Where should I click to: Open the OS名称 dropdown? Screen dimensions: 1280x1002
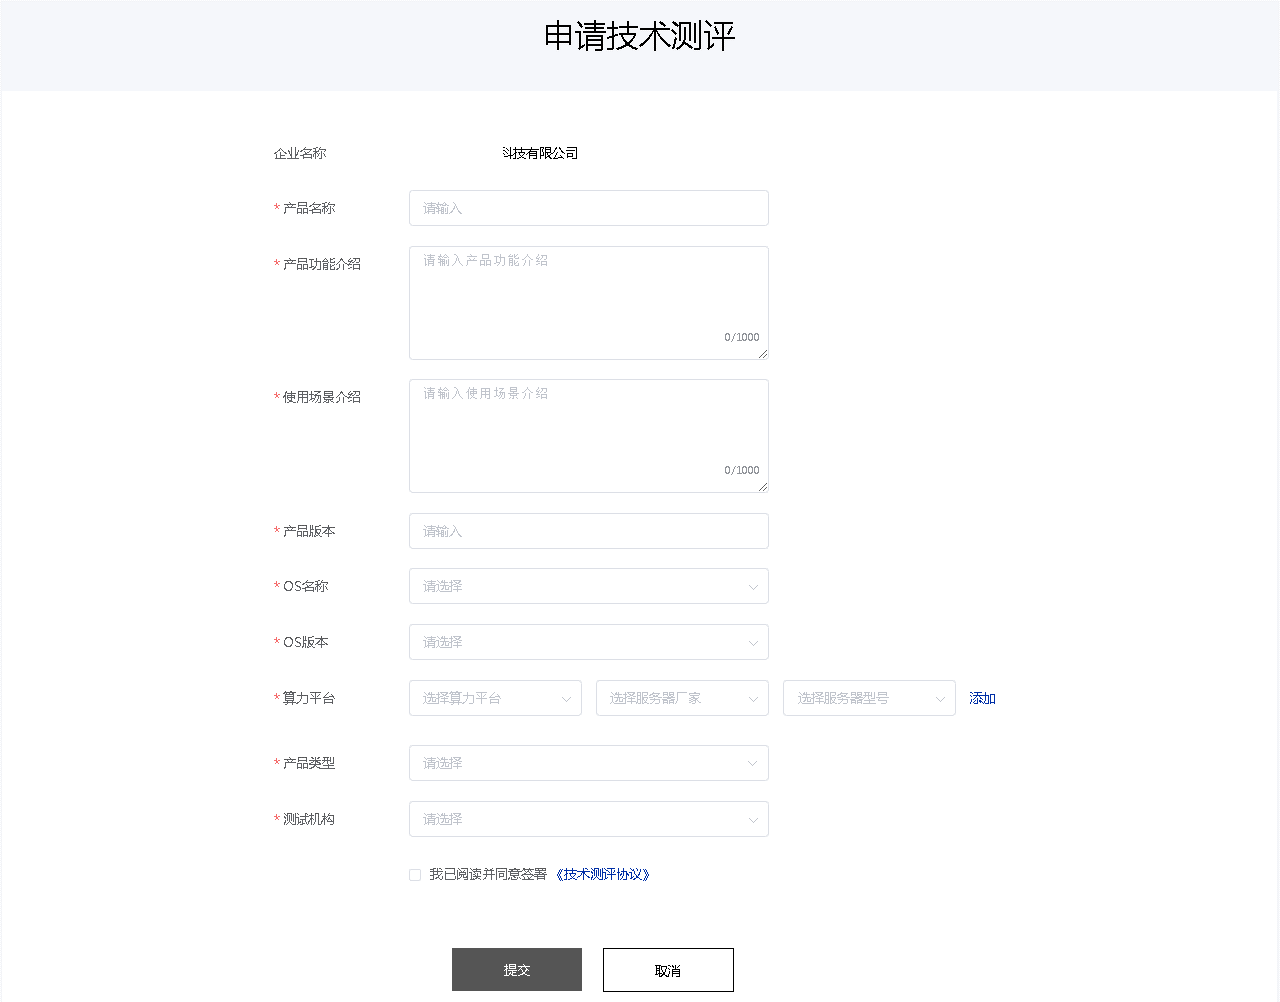point(588,586)
